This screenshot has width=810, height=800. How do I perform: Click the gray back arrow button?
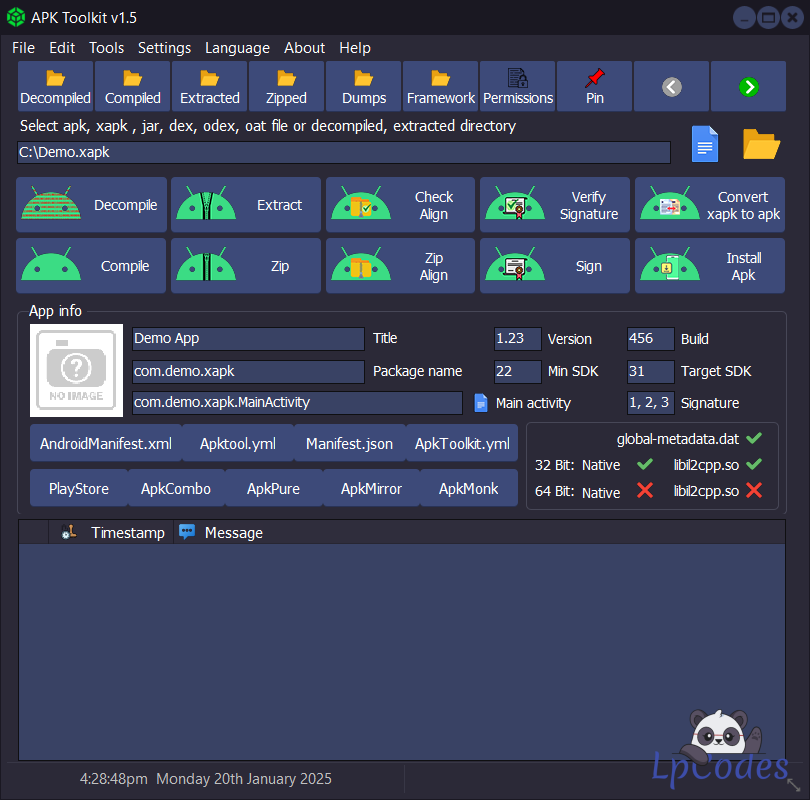click(672, 87)
